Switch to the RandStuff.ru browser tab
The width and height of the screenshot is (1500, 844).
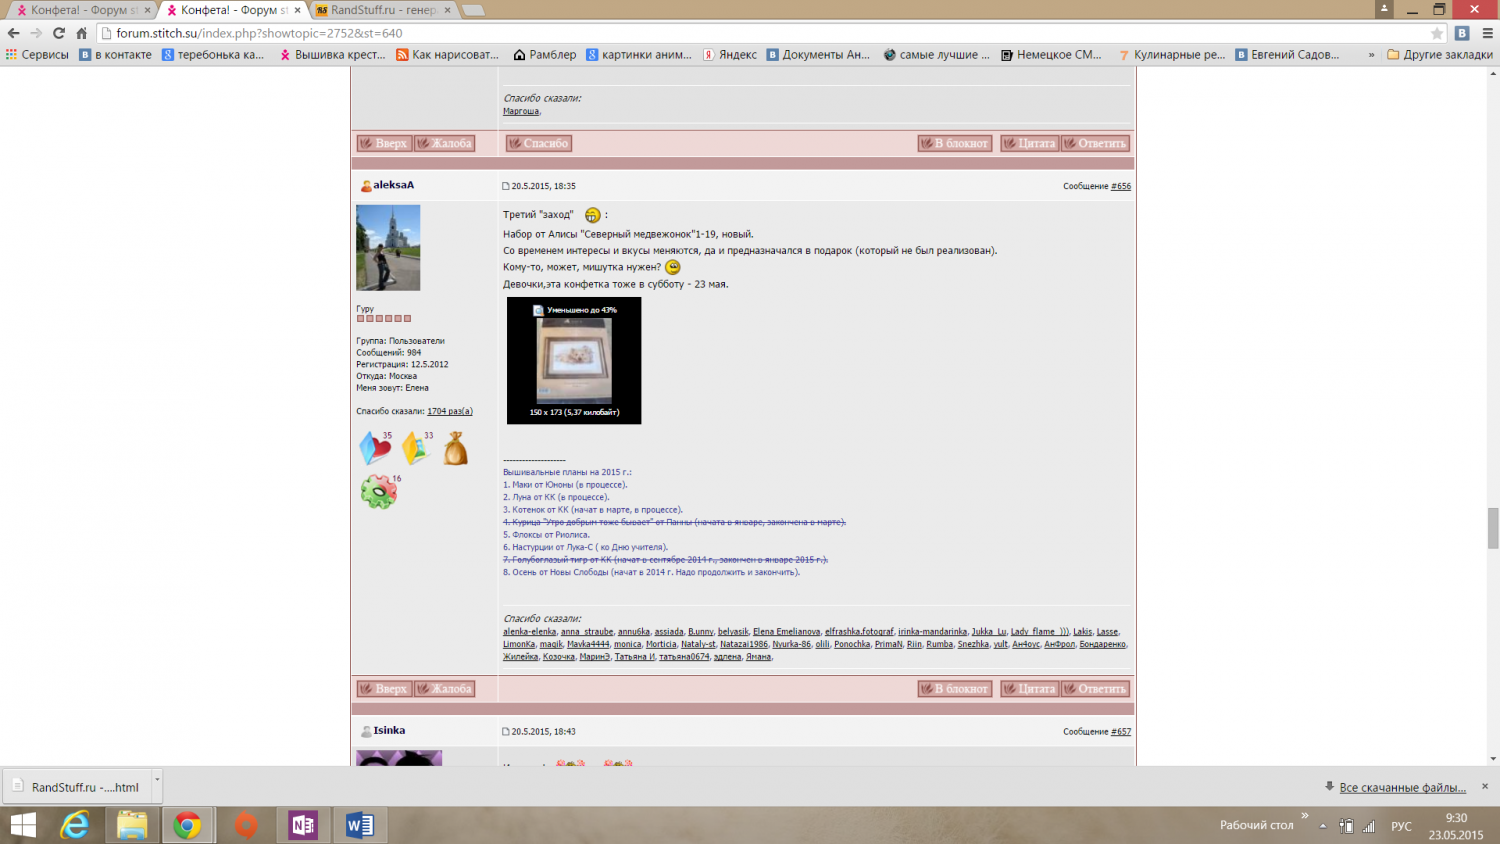(383, 10)
